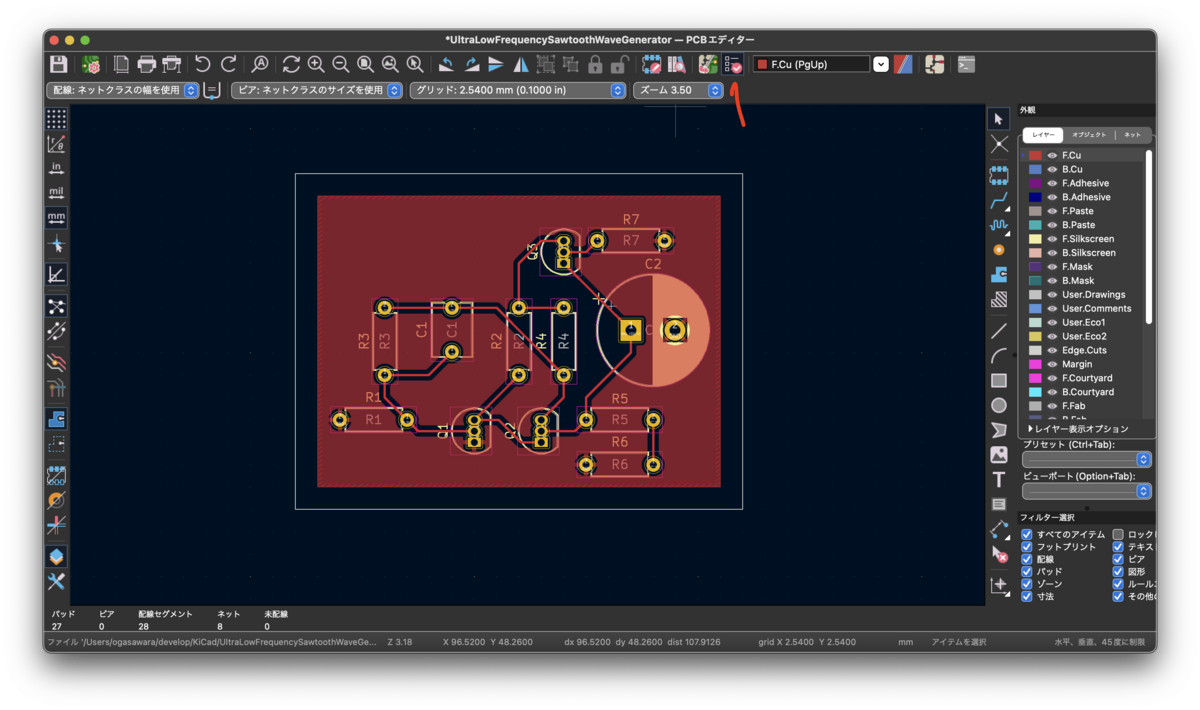Open the ビア via size dropdown
This screenshot has height=710, width=1200.
[317, 90]
